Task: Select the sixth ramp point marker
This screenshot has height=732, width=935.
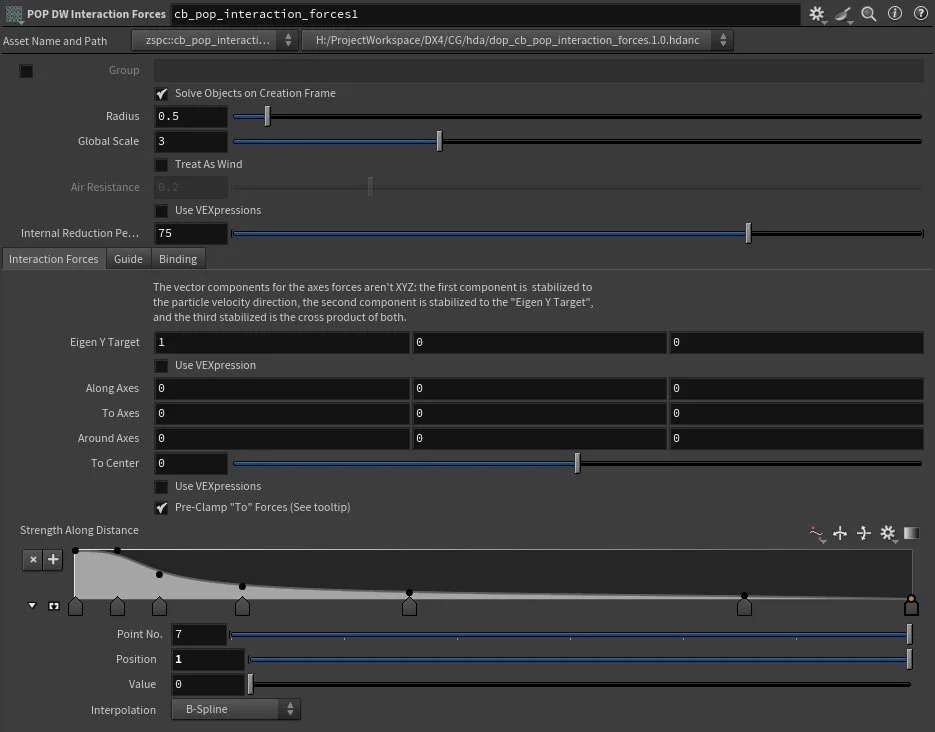Action: 744,606
